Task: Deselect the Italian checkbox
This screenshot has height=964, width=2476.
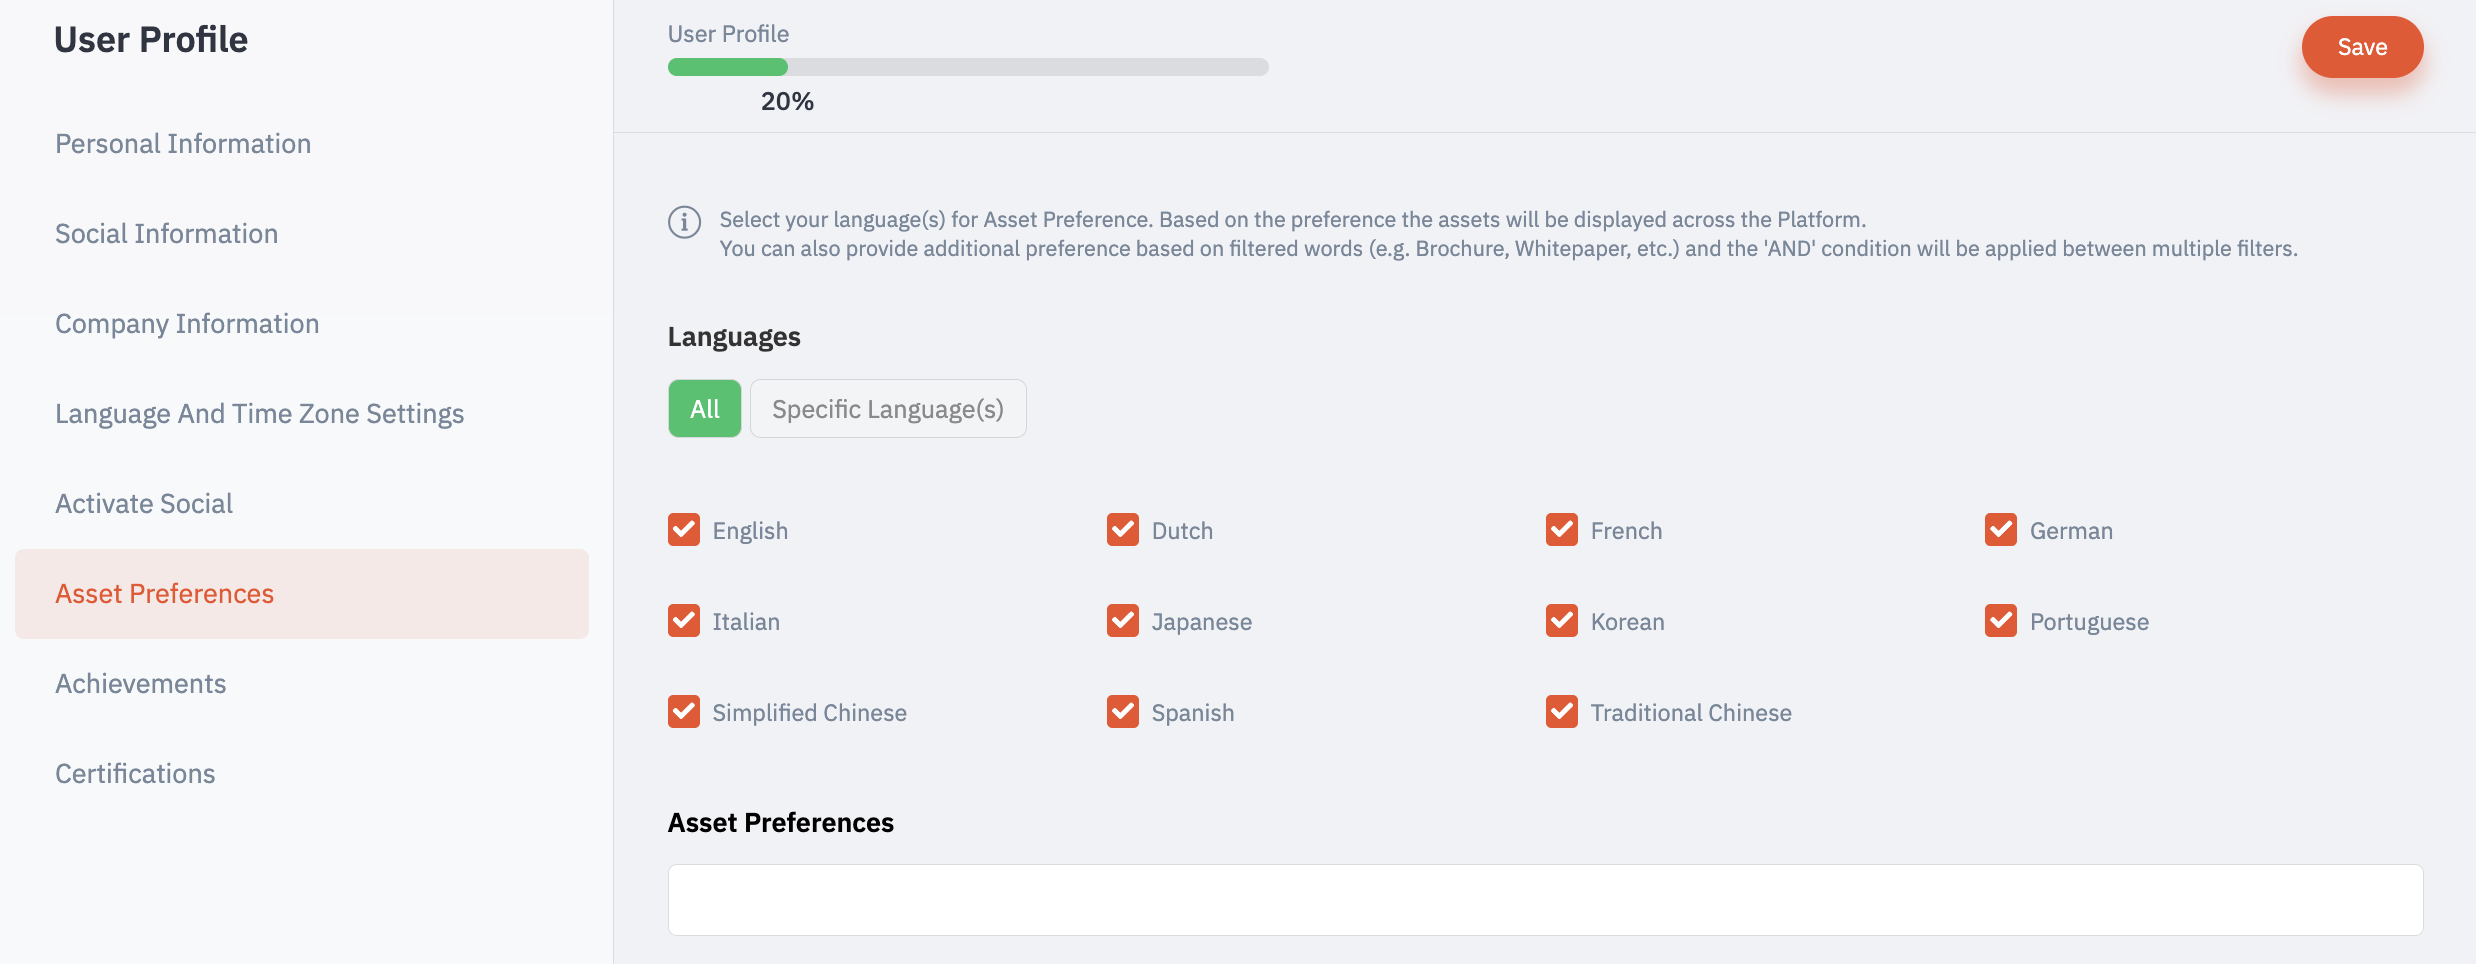Action: pos(684,621)
